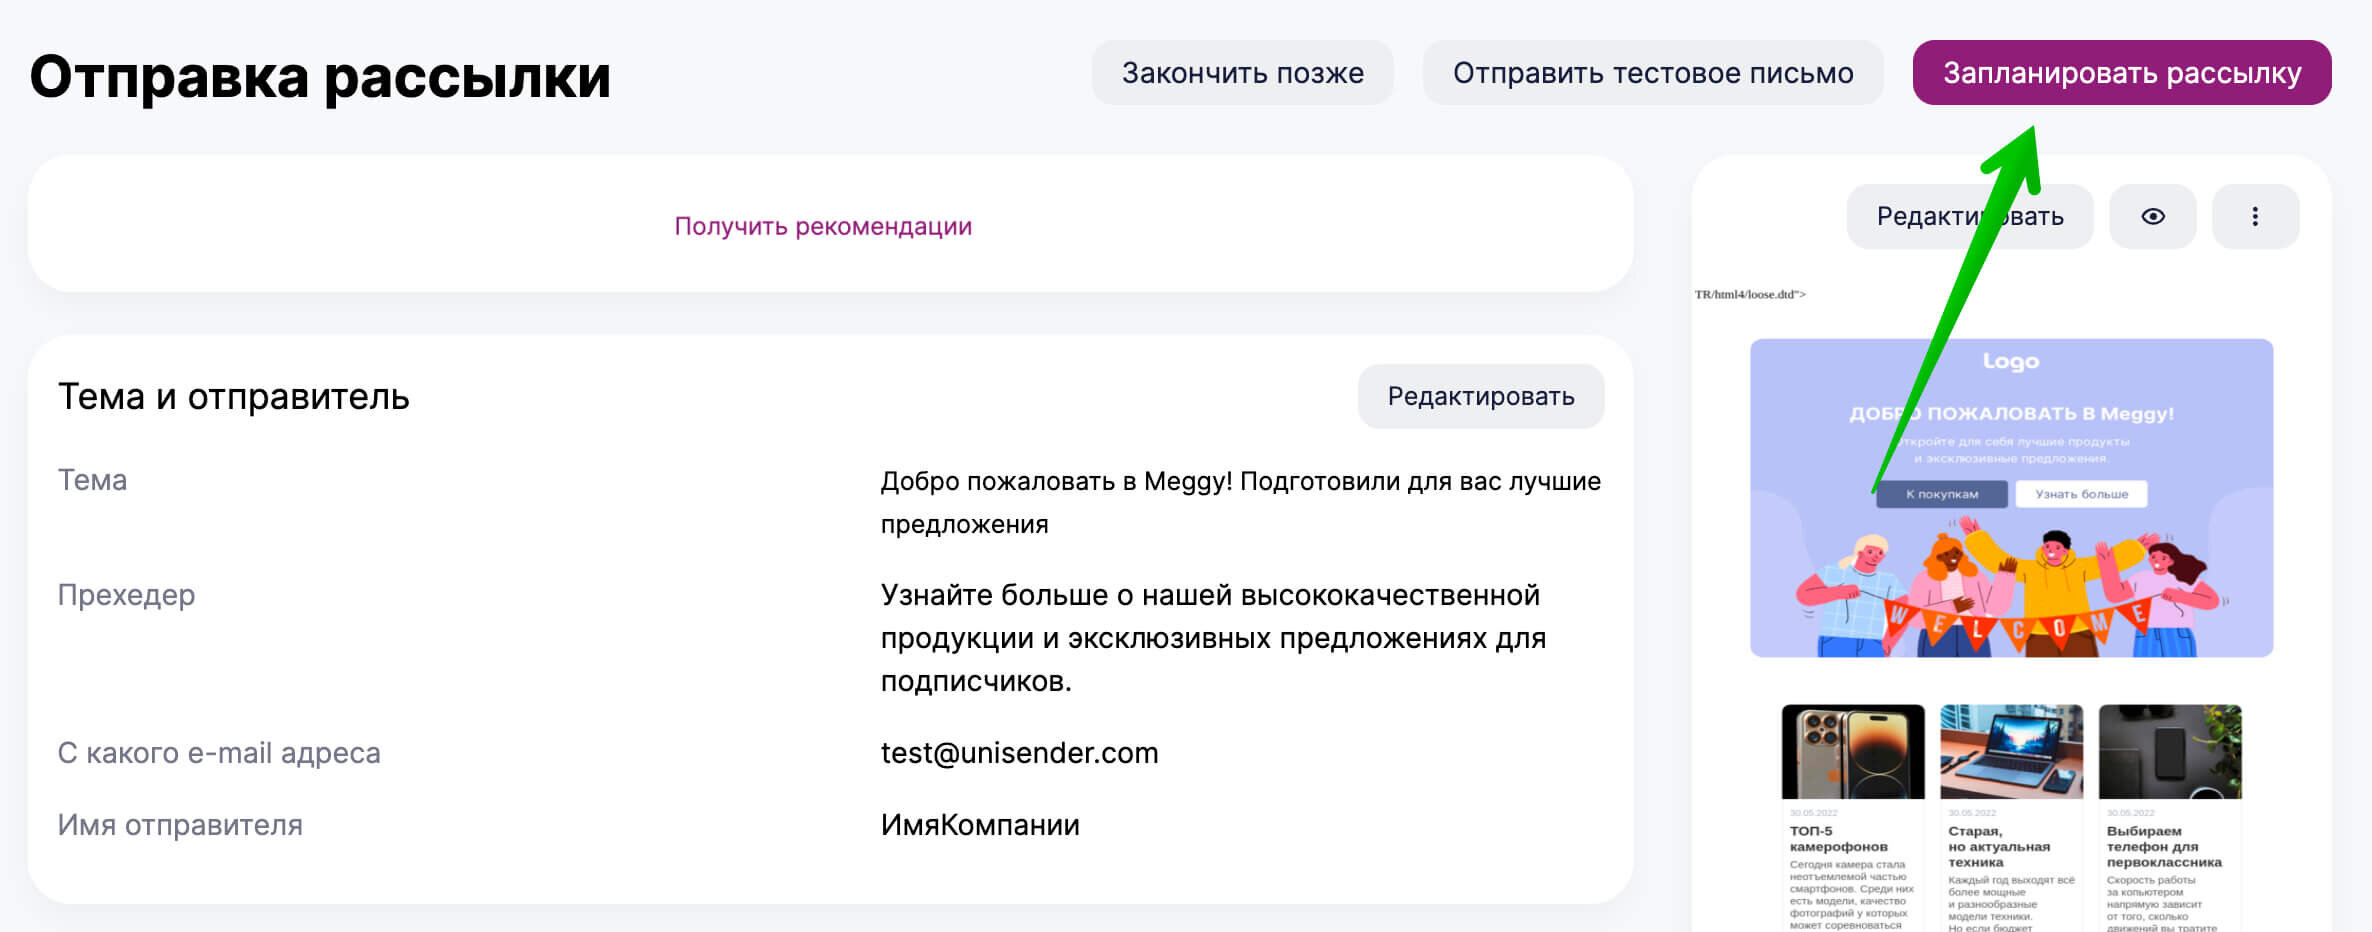Click 'Выбираем телефон для первоклассника' article title
This screenshot has width=2372, height=932.
point(2164,846)
